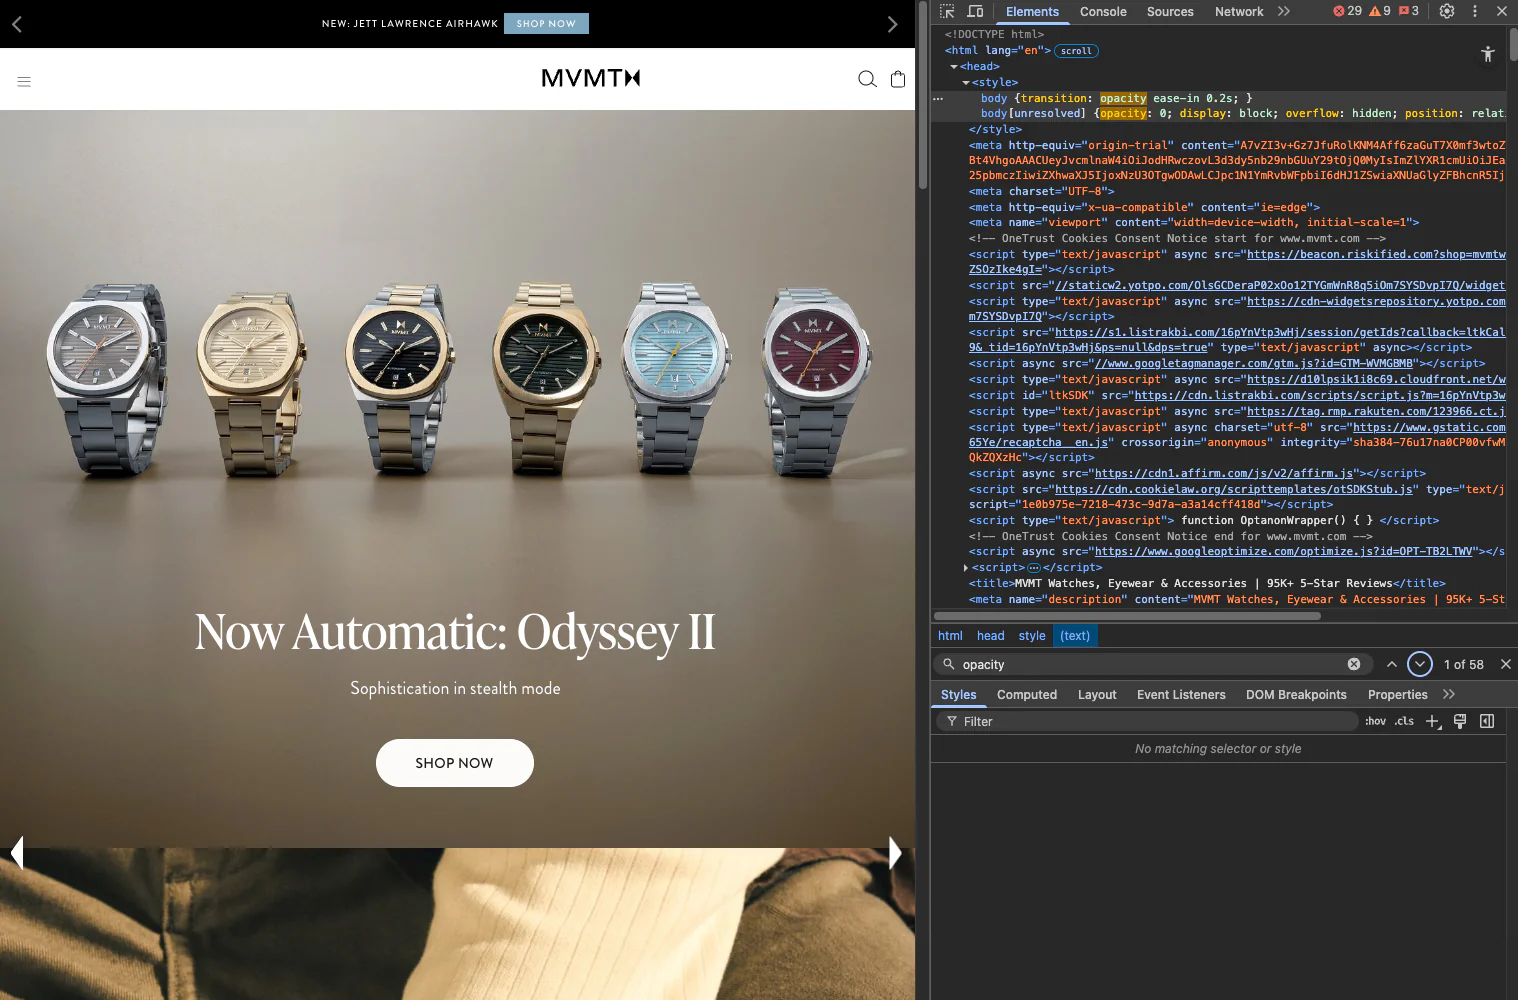Click the html breadcrumb
Screen dimensions: 1518x1000
(x=950, y=636)
